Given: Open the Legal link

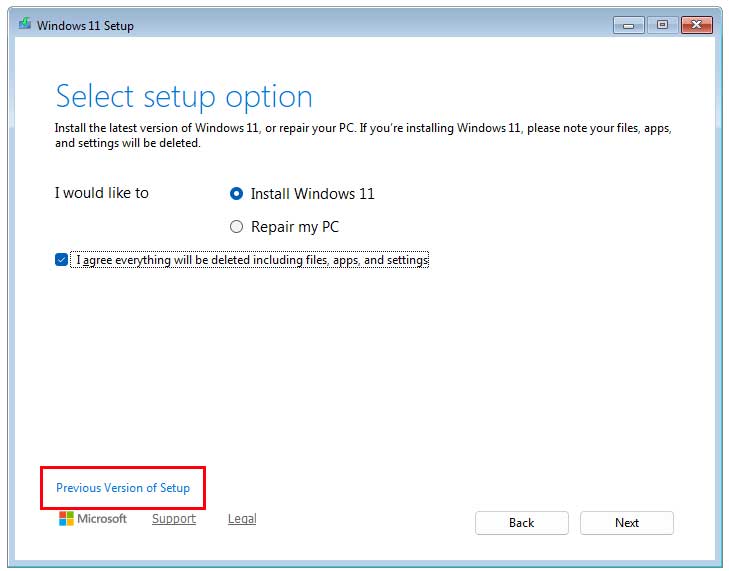Looking at the screenshot, I should coord(242,518).
